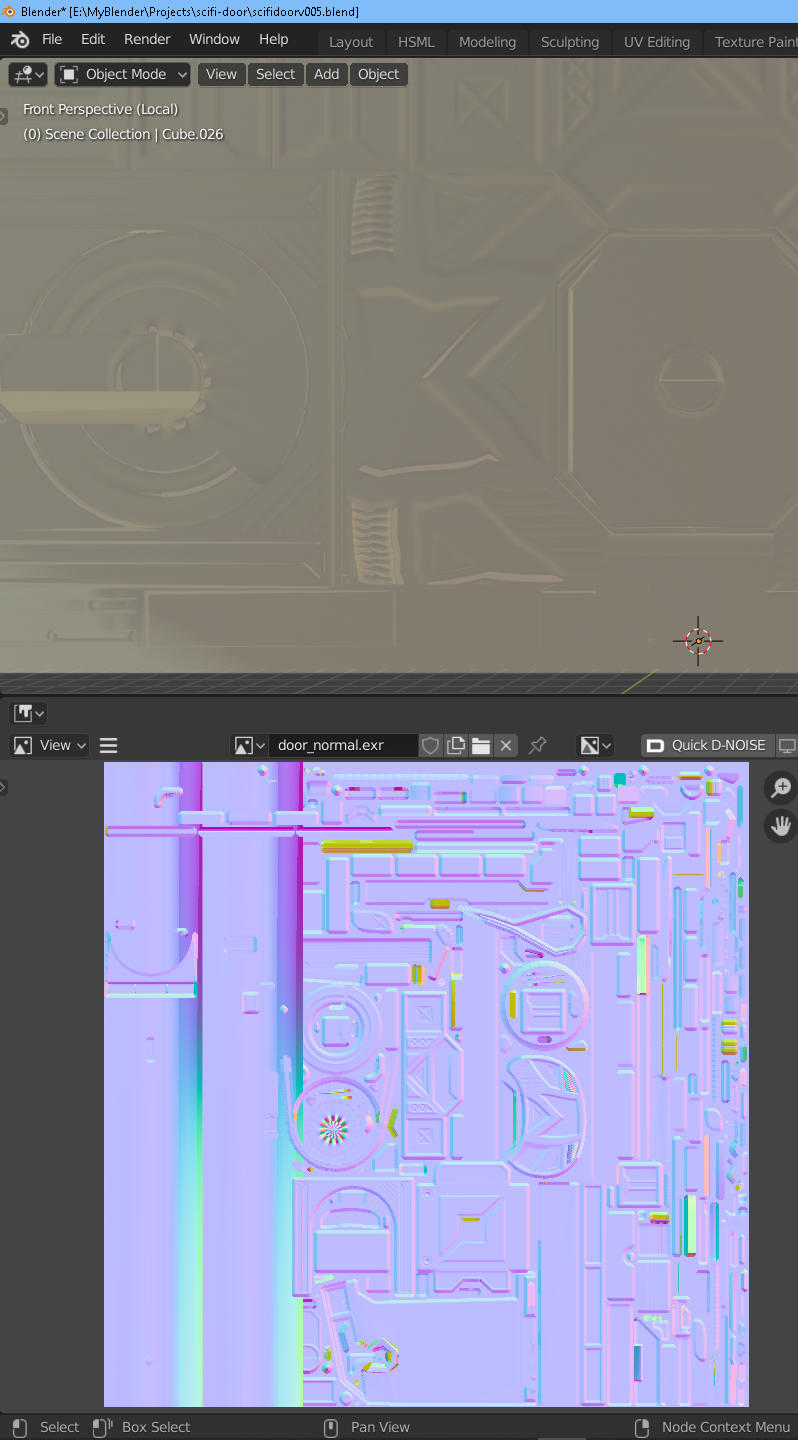This screenshot has width=798, height=1440.
Task: Switch to the HSML workspace tab
Action: click(416, 42)
